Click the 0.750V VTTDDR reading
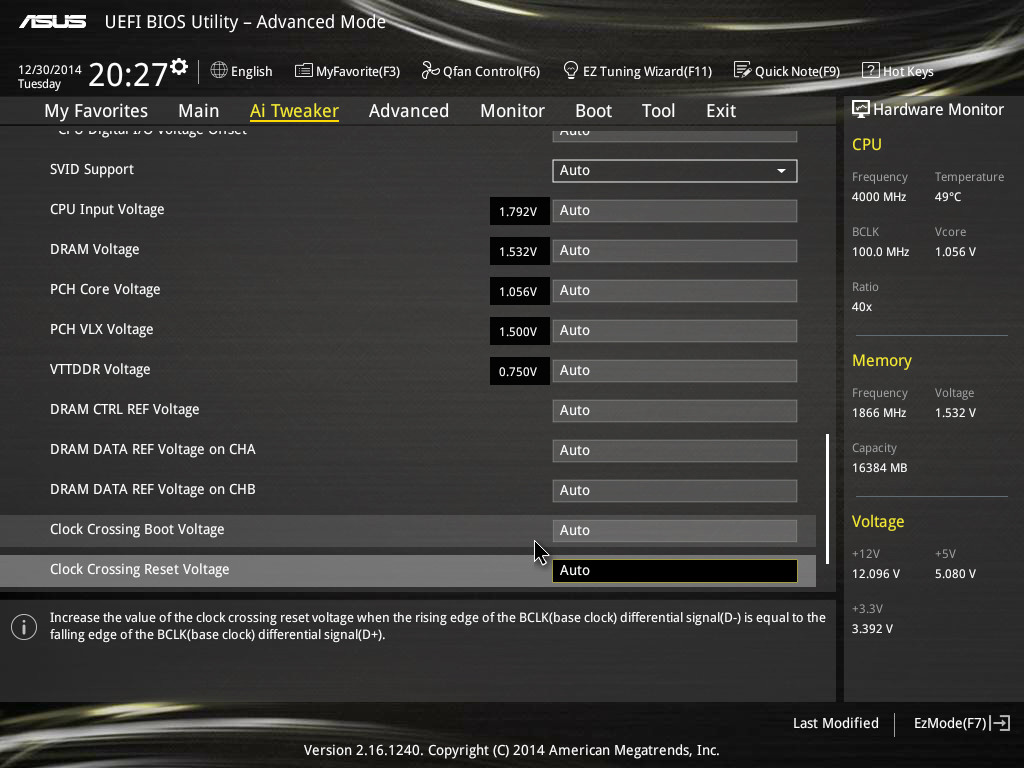Viewport: 1024px width, 768px height. pos(518,372)
